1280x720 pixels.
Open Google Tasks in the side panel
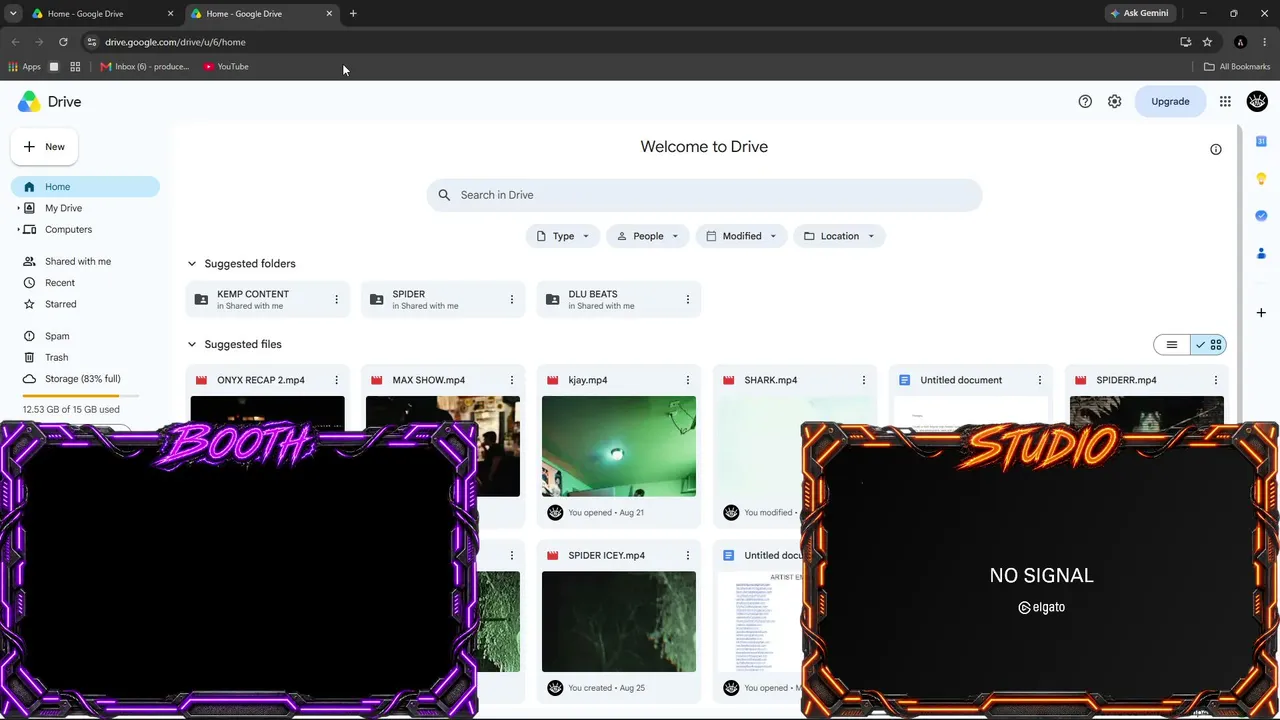[1261, 215]
